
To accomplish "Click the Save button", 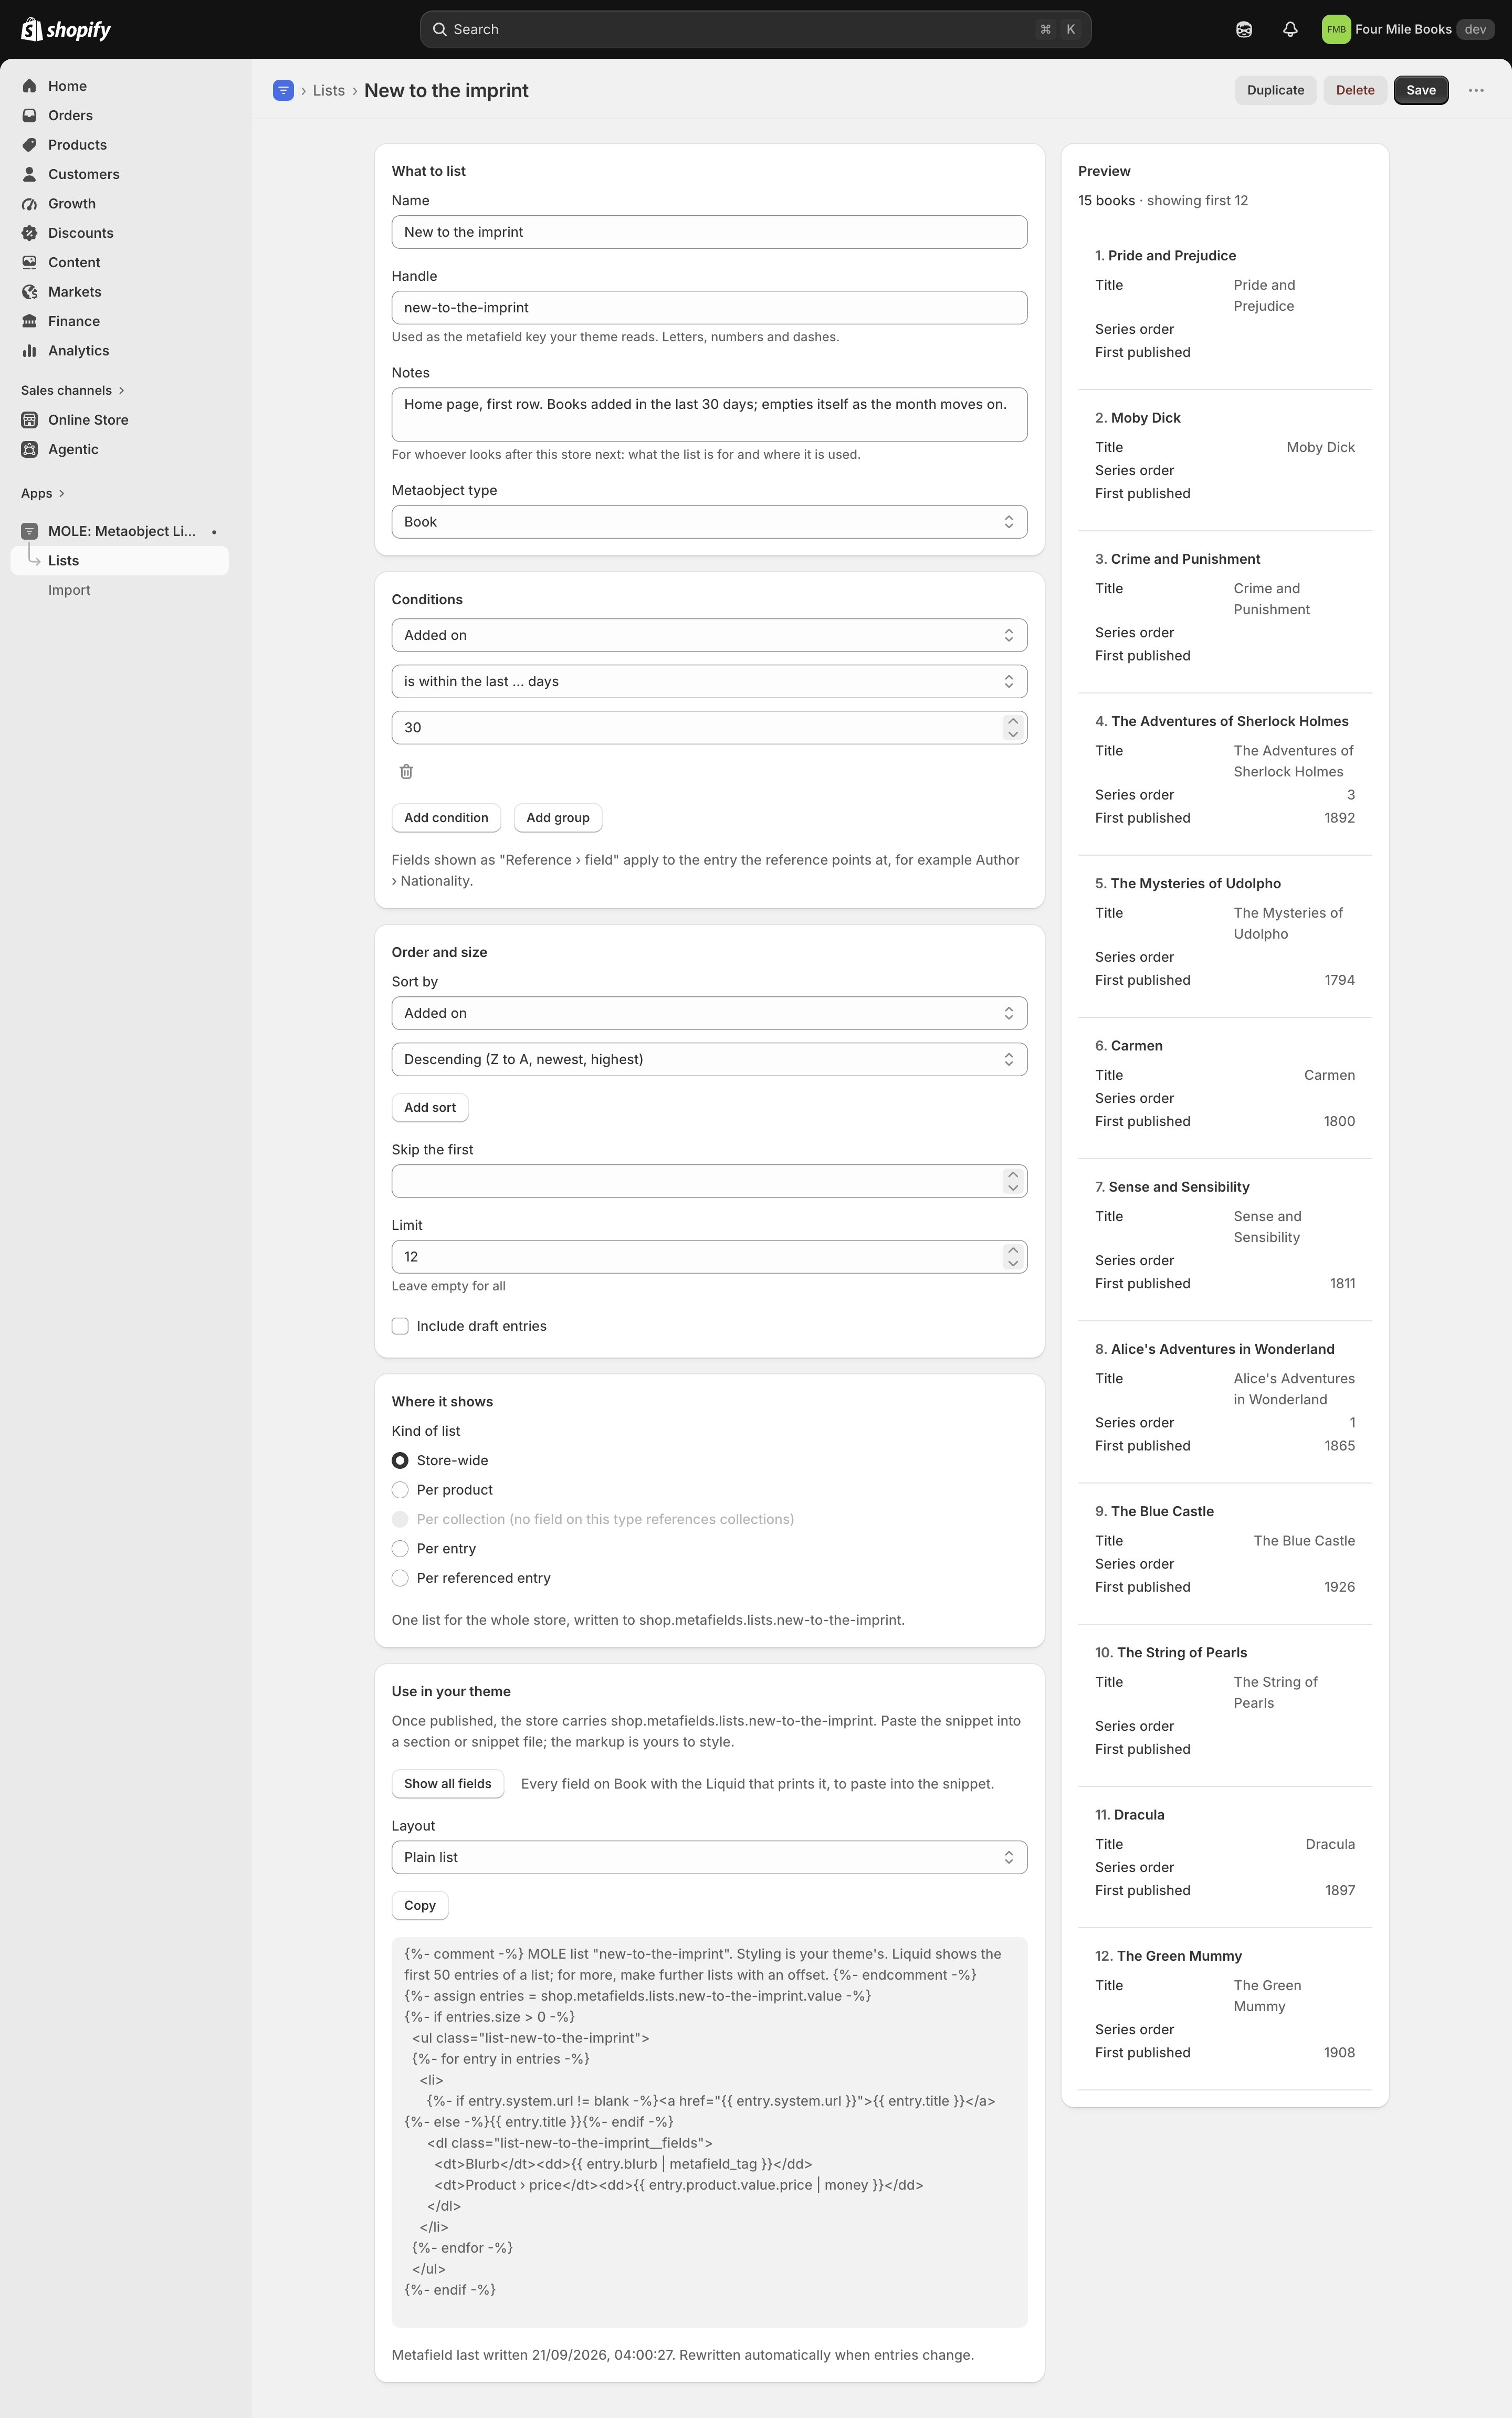I will (x=1420, y=90).
